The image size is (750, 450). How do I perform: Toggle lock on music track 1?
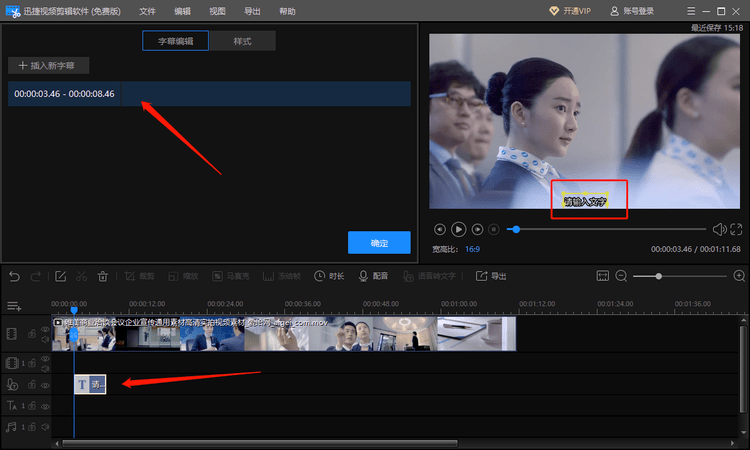tap(32, 427)
